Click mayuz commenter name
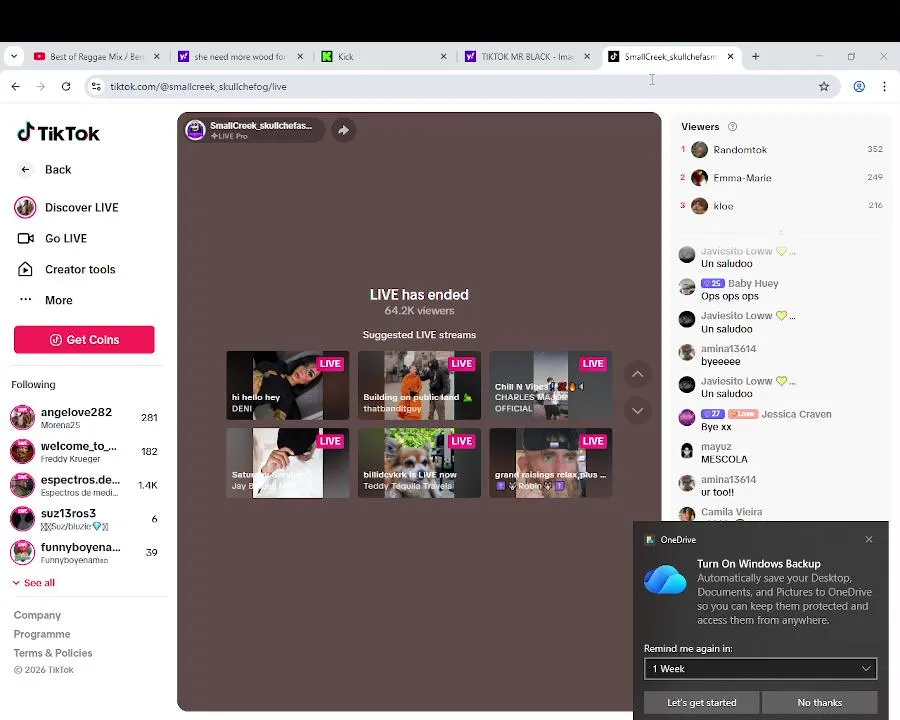This screenshot has width=900, height=720. tap(716, 446)
